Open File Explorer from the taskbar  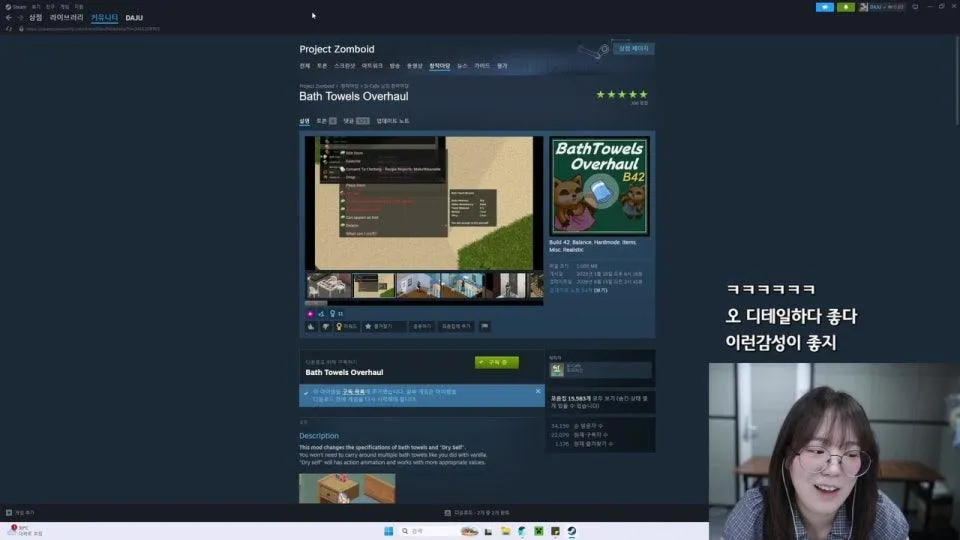pos(505,531)
